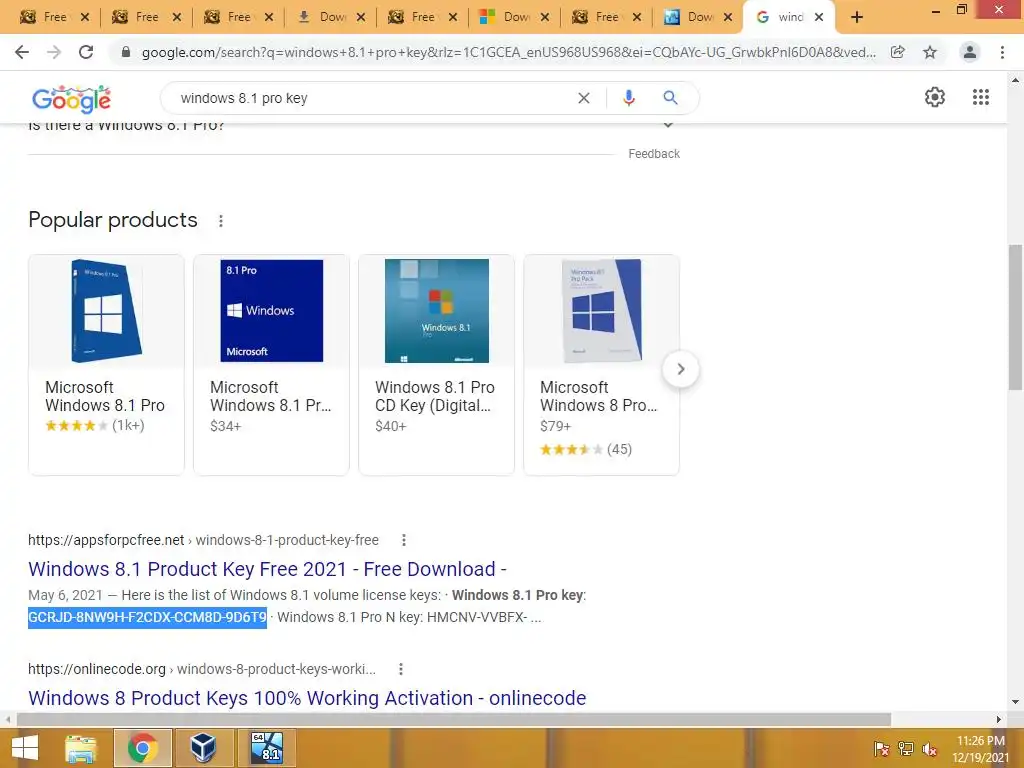This screenshot has height=768, width=1024.
Task: Bookmark this page with star
Action: [x=930, y=52]
